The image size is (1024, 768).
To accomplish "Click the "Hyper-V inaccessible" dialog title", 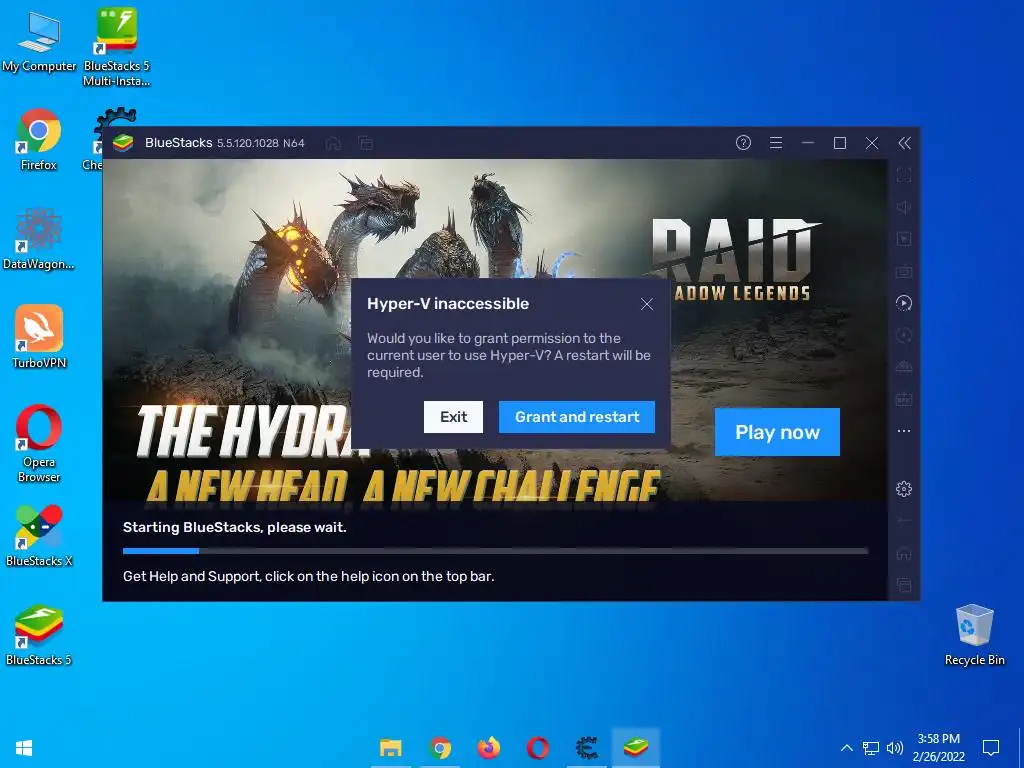I will pos(447,304).
